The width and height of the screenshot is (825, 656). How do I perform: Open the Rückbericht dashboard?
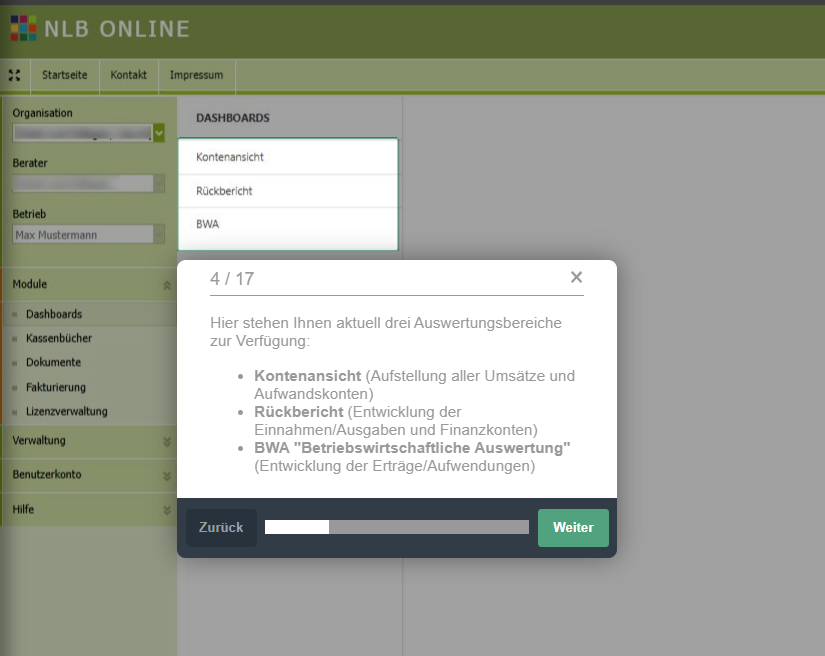[288, 191]
